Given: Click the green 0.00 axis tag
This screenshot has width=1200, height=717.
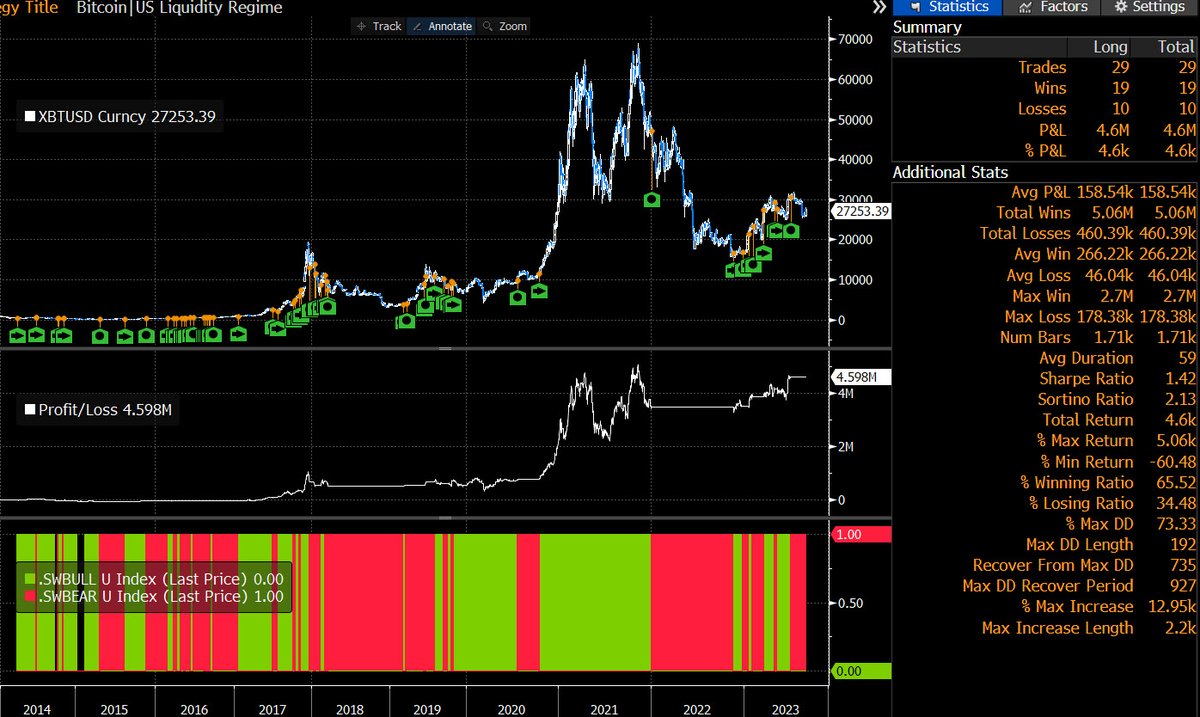Looking at the screenshot, I should tap(861, 671).
